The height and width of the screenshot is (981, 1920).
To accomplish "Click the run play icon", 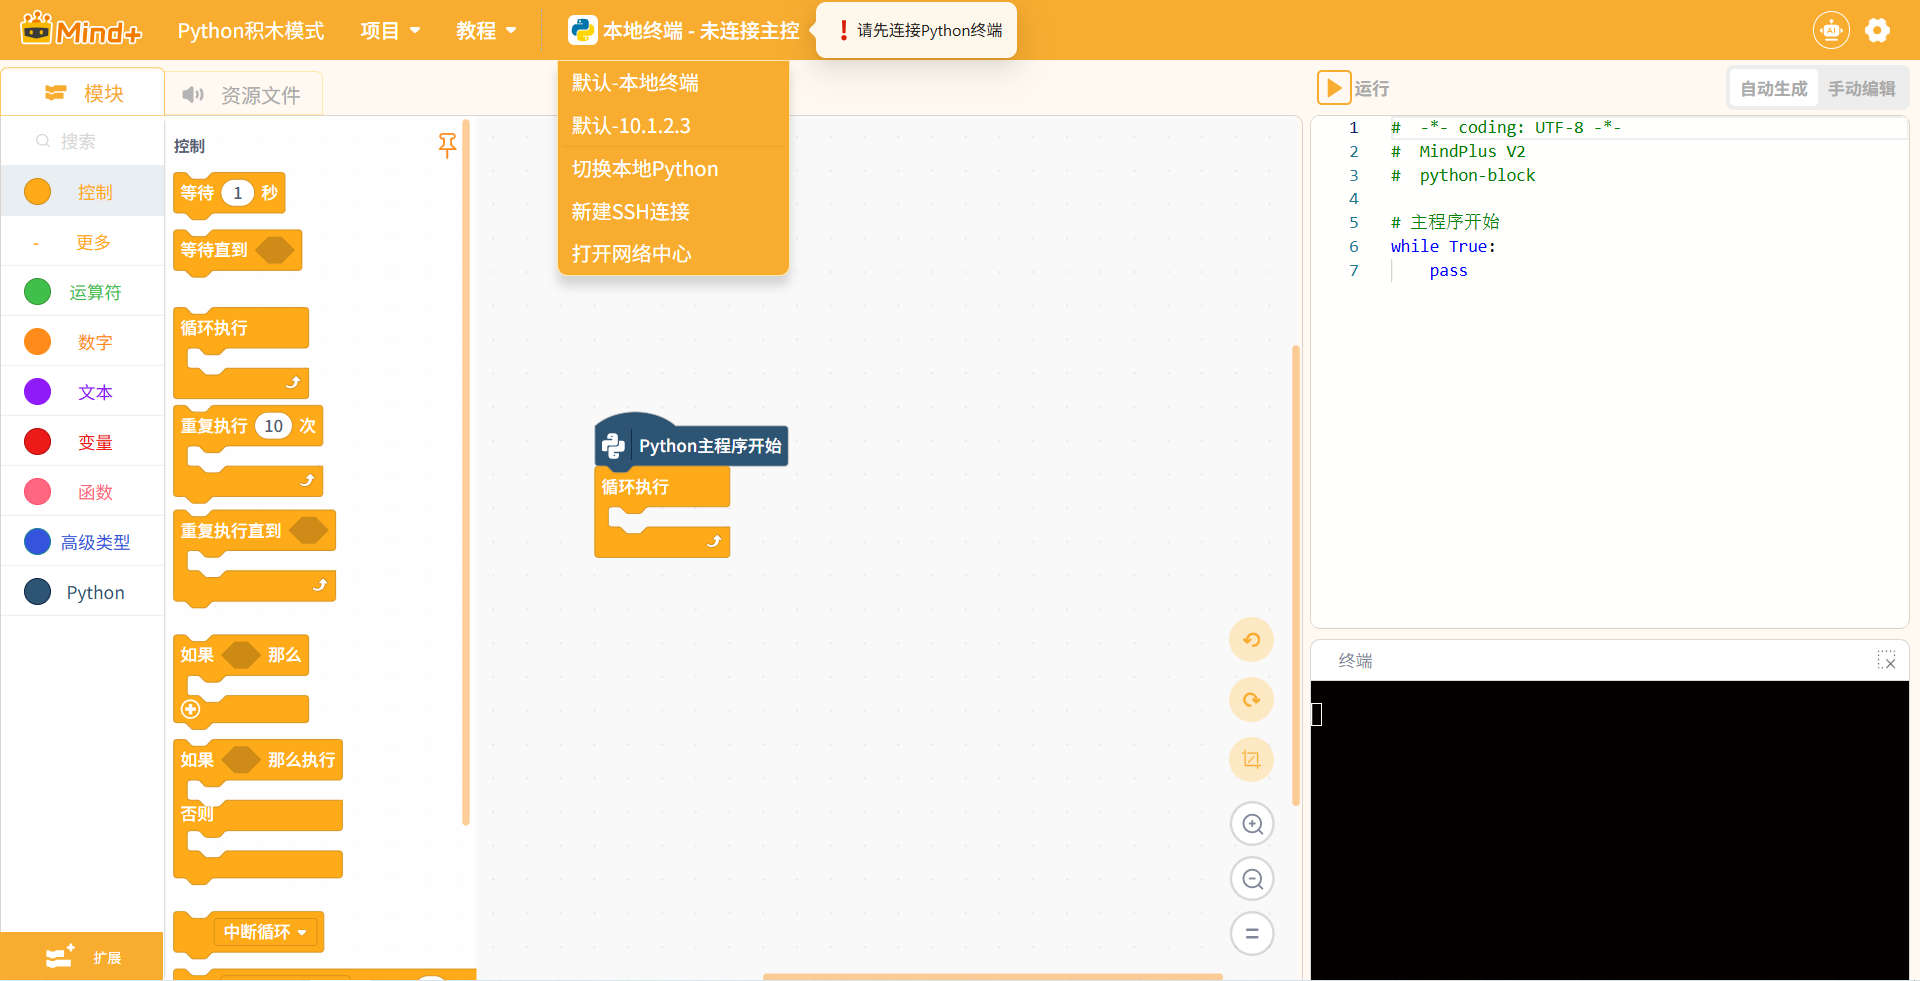I will (x=1333, y=88).
